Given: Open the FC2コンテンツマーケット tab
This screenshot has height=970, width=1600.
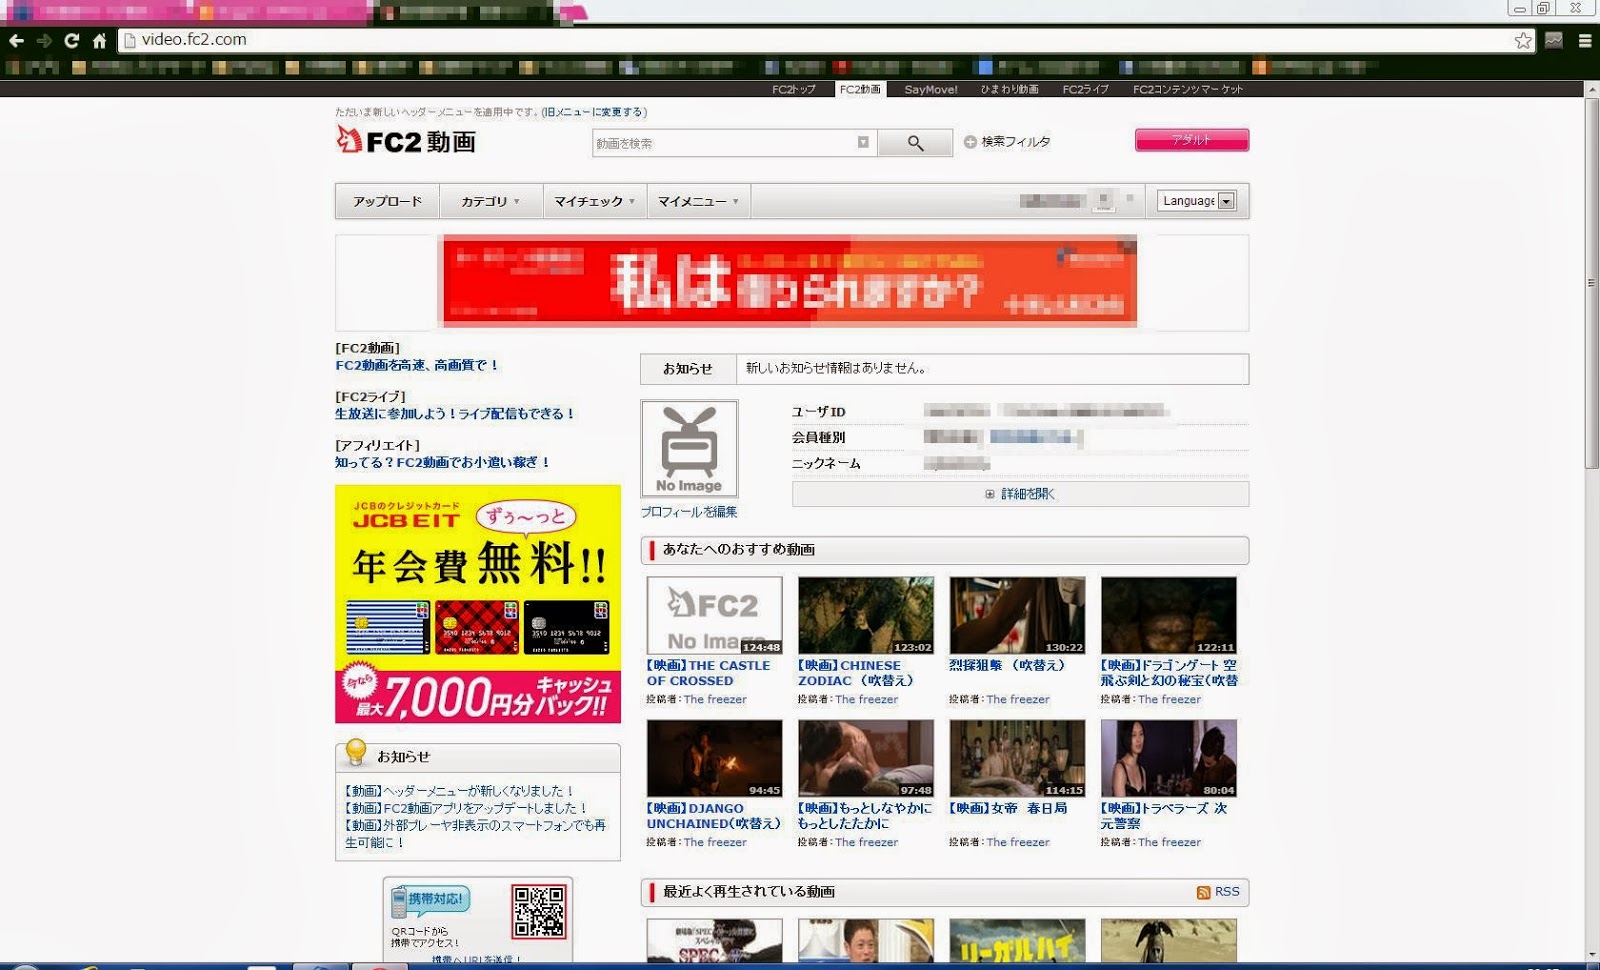Looking at the screenshot, I should point(1188,89).
